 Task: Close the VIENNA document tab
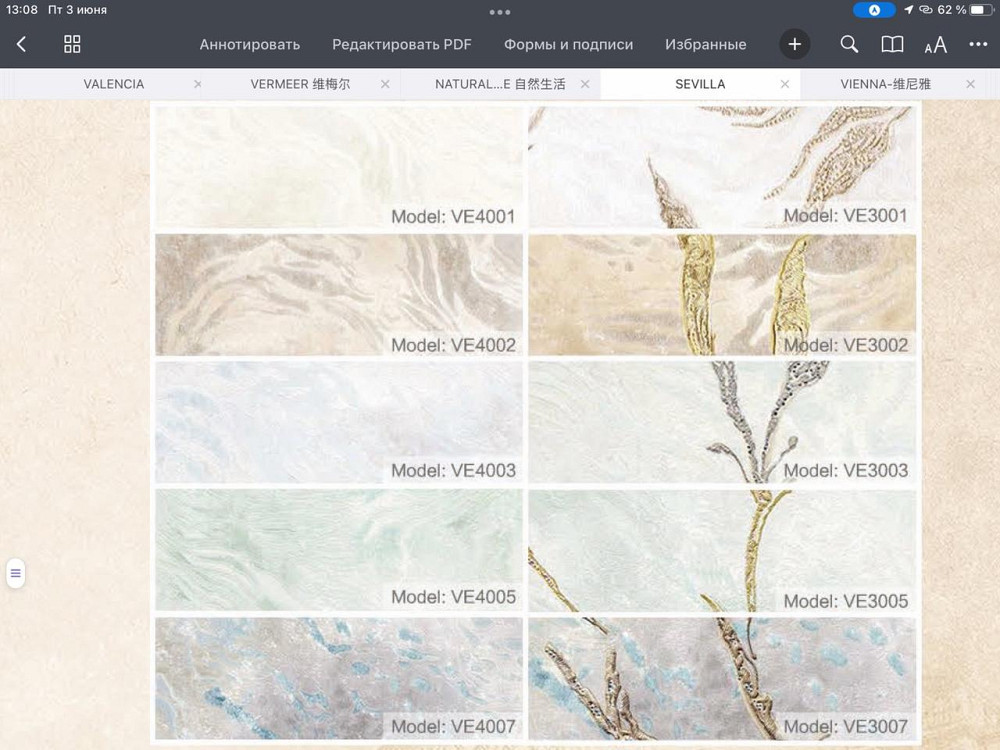(970, 84)
